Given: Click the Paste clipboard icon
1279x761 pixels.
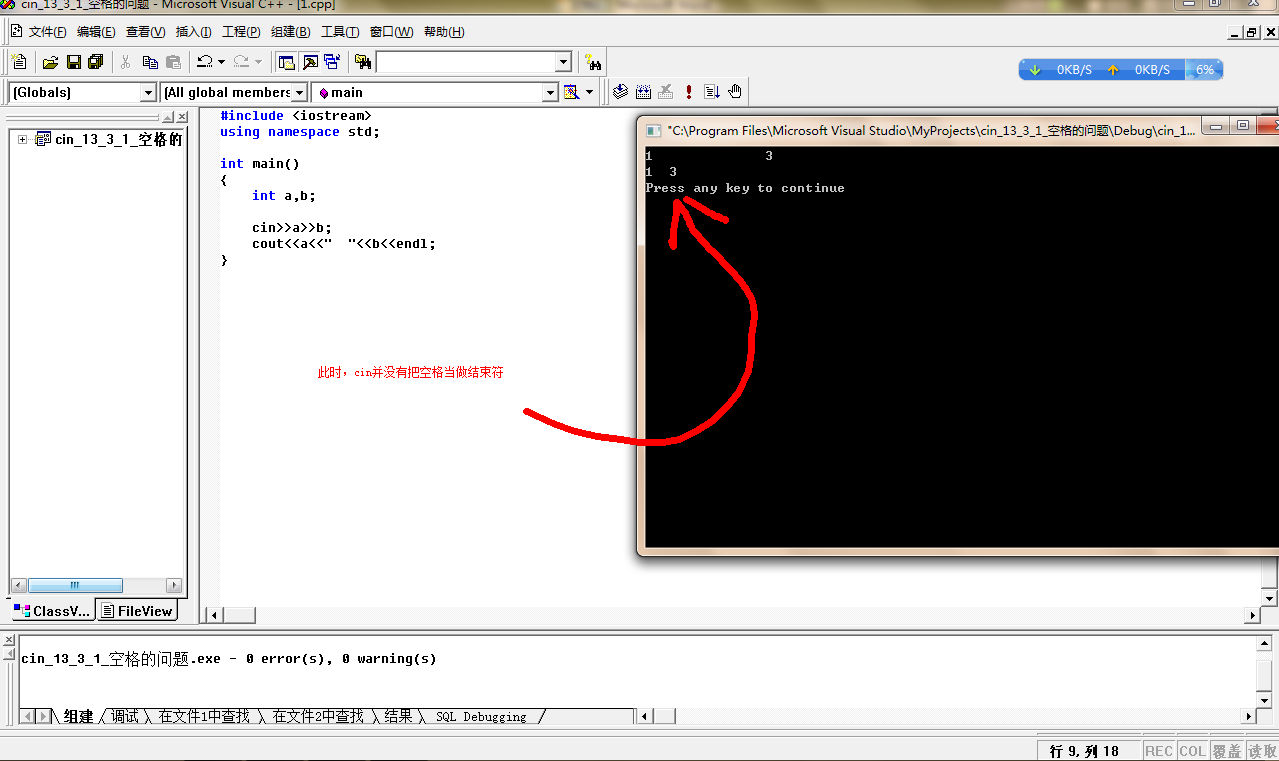Looking at the screenshot, I should [173, 62].
